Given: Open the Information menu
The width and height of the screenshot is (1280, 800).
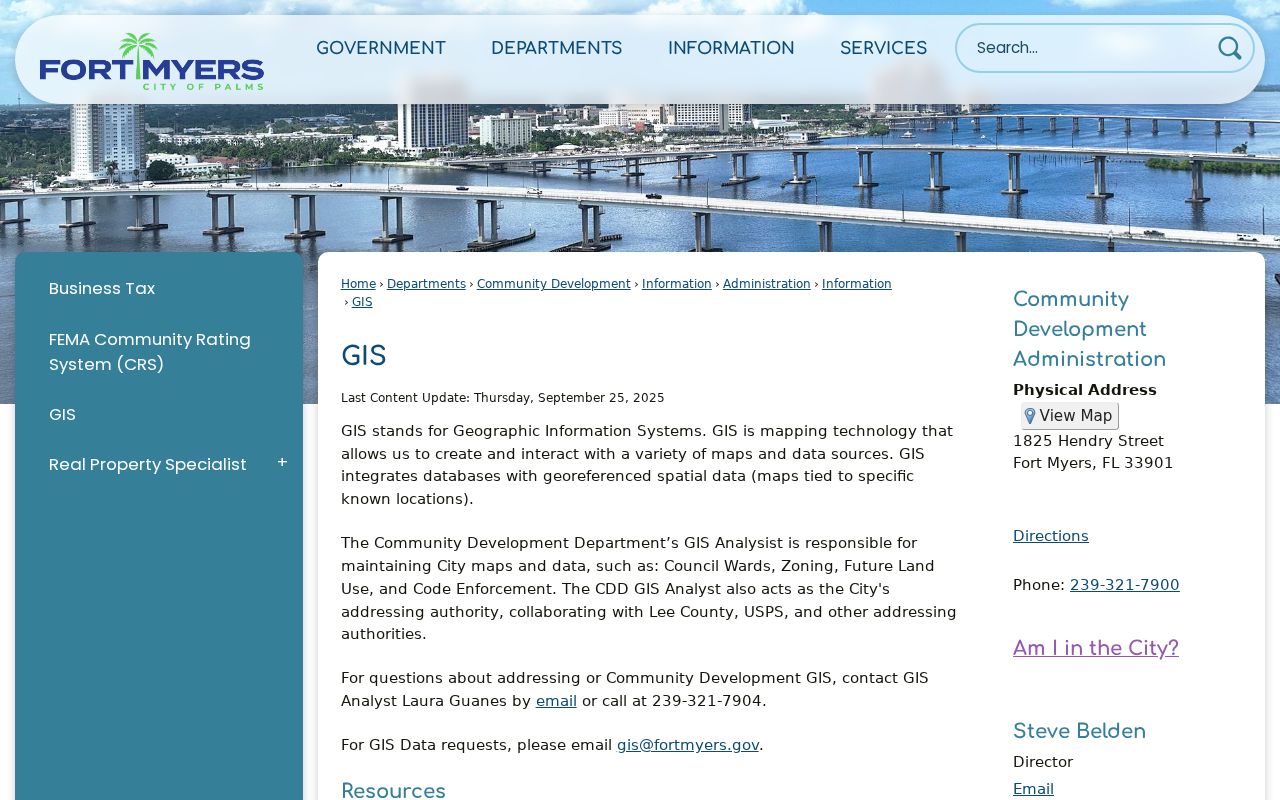Looking at the screenshot, I should (731, 48).
